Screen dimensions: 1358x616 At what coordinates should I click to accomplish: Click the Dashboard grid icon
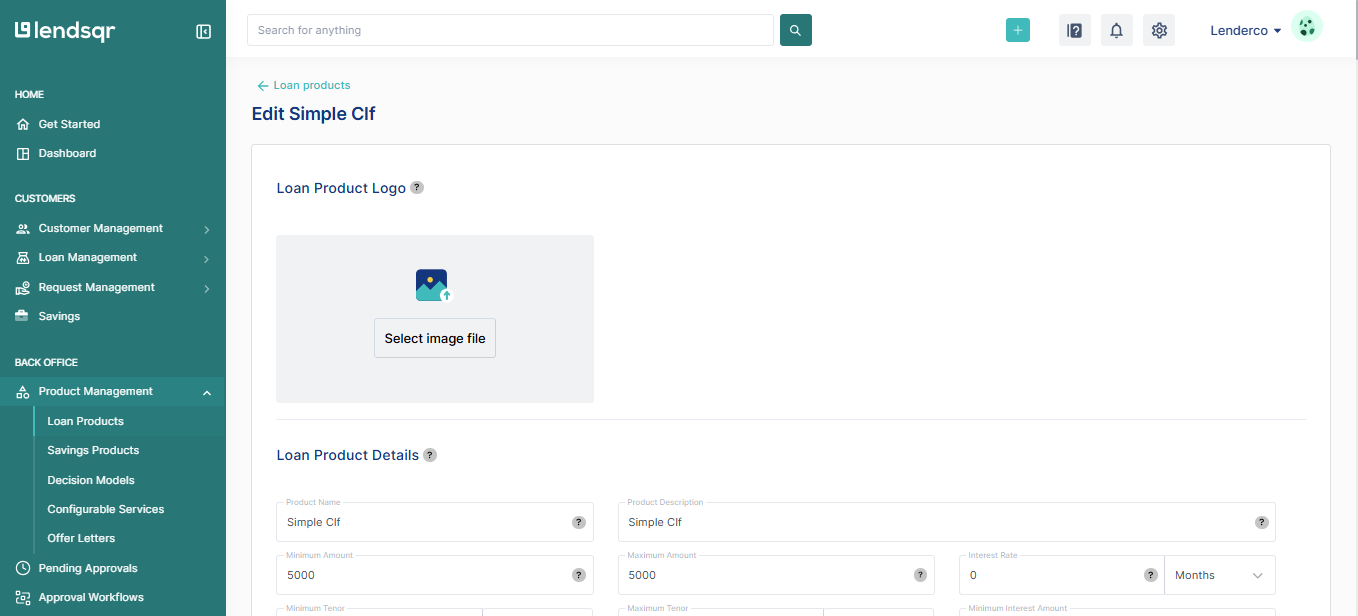point(23,153)
